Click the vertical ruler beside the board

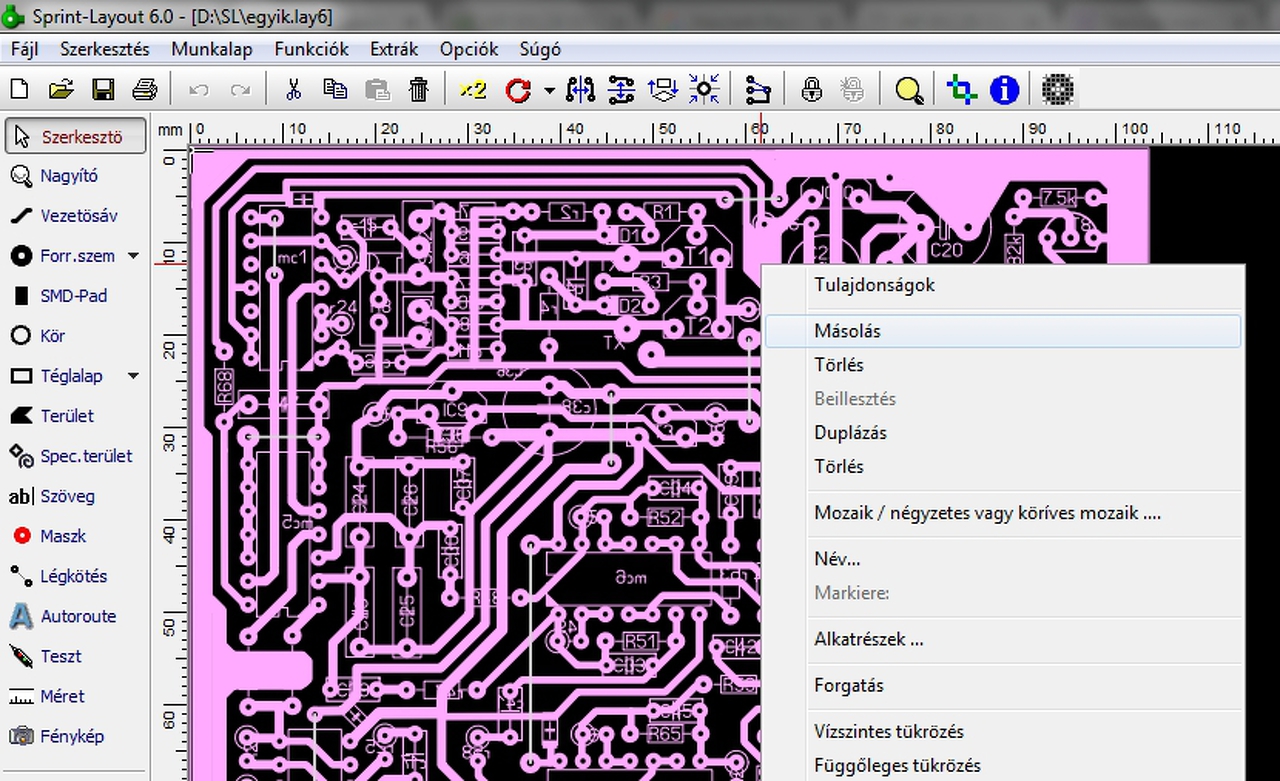(171, 465)
